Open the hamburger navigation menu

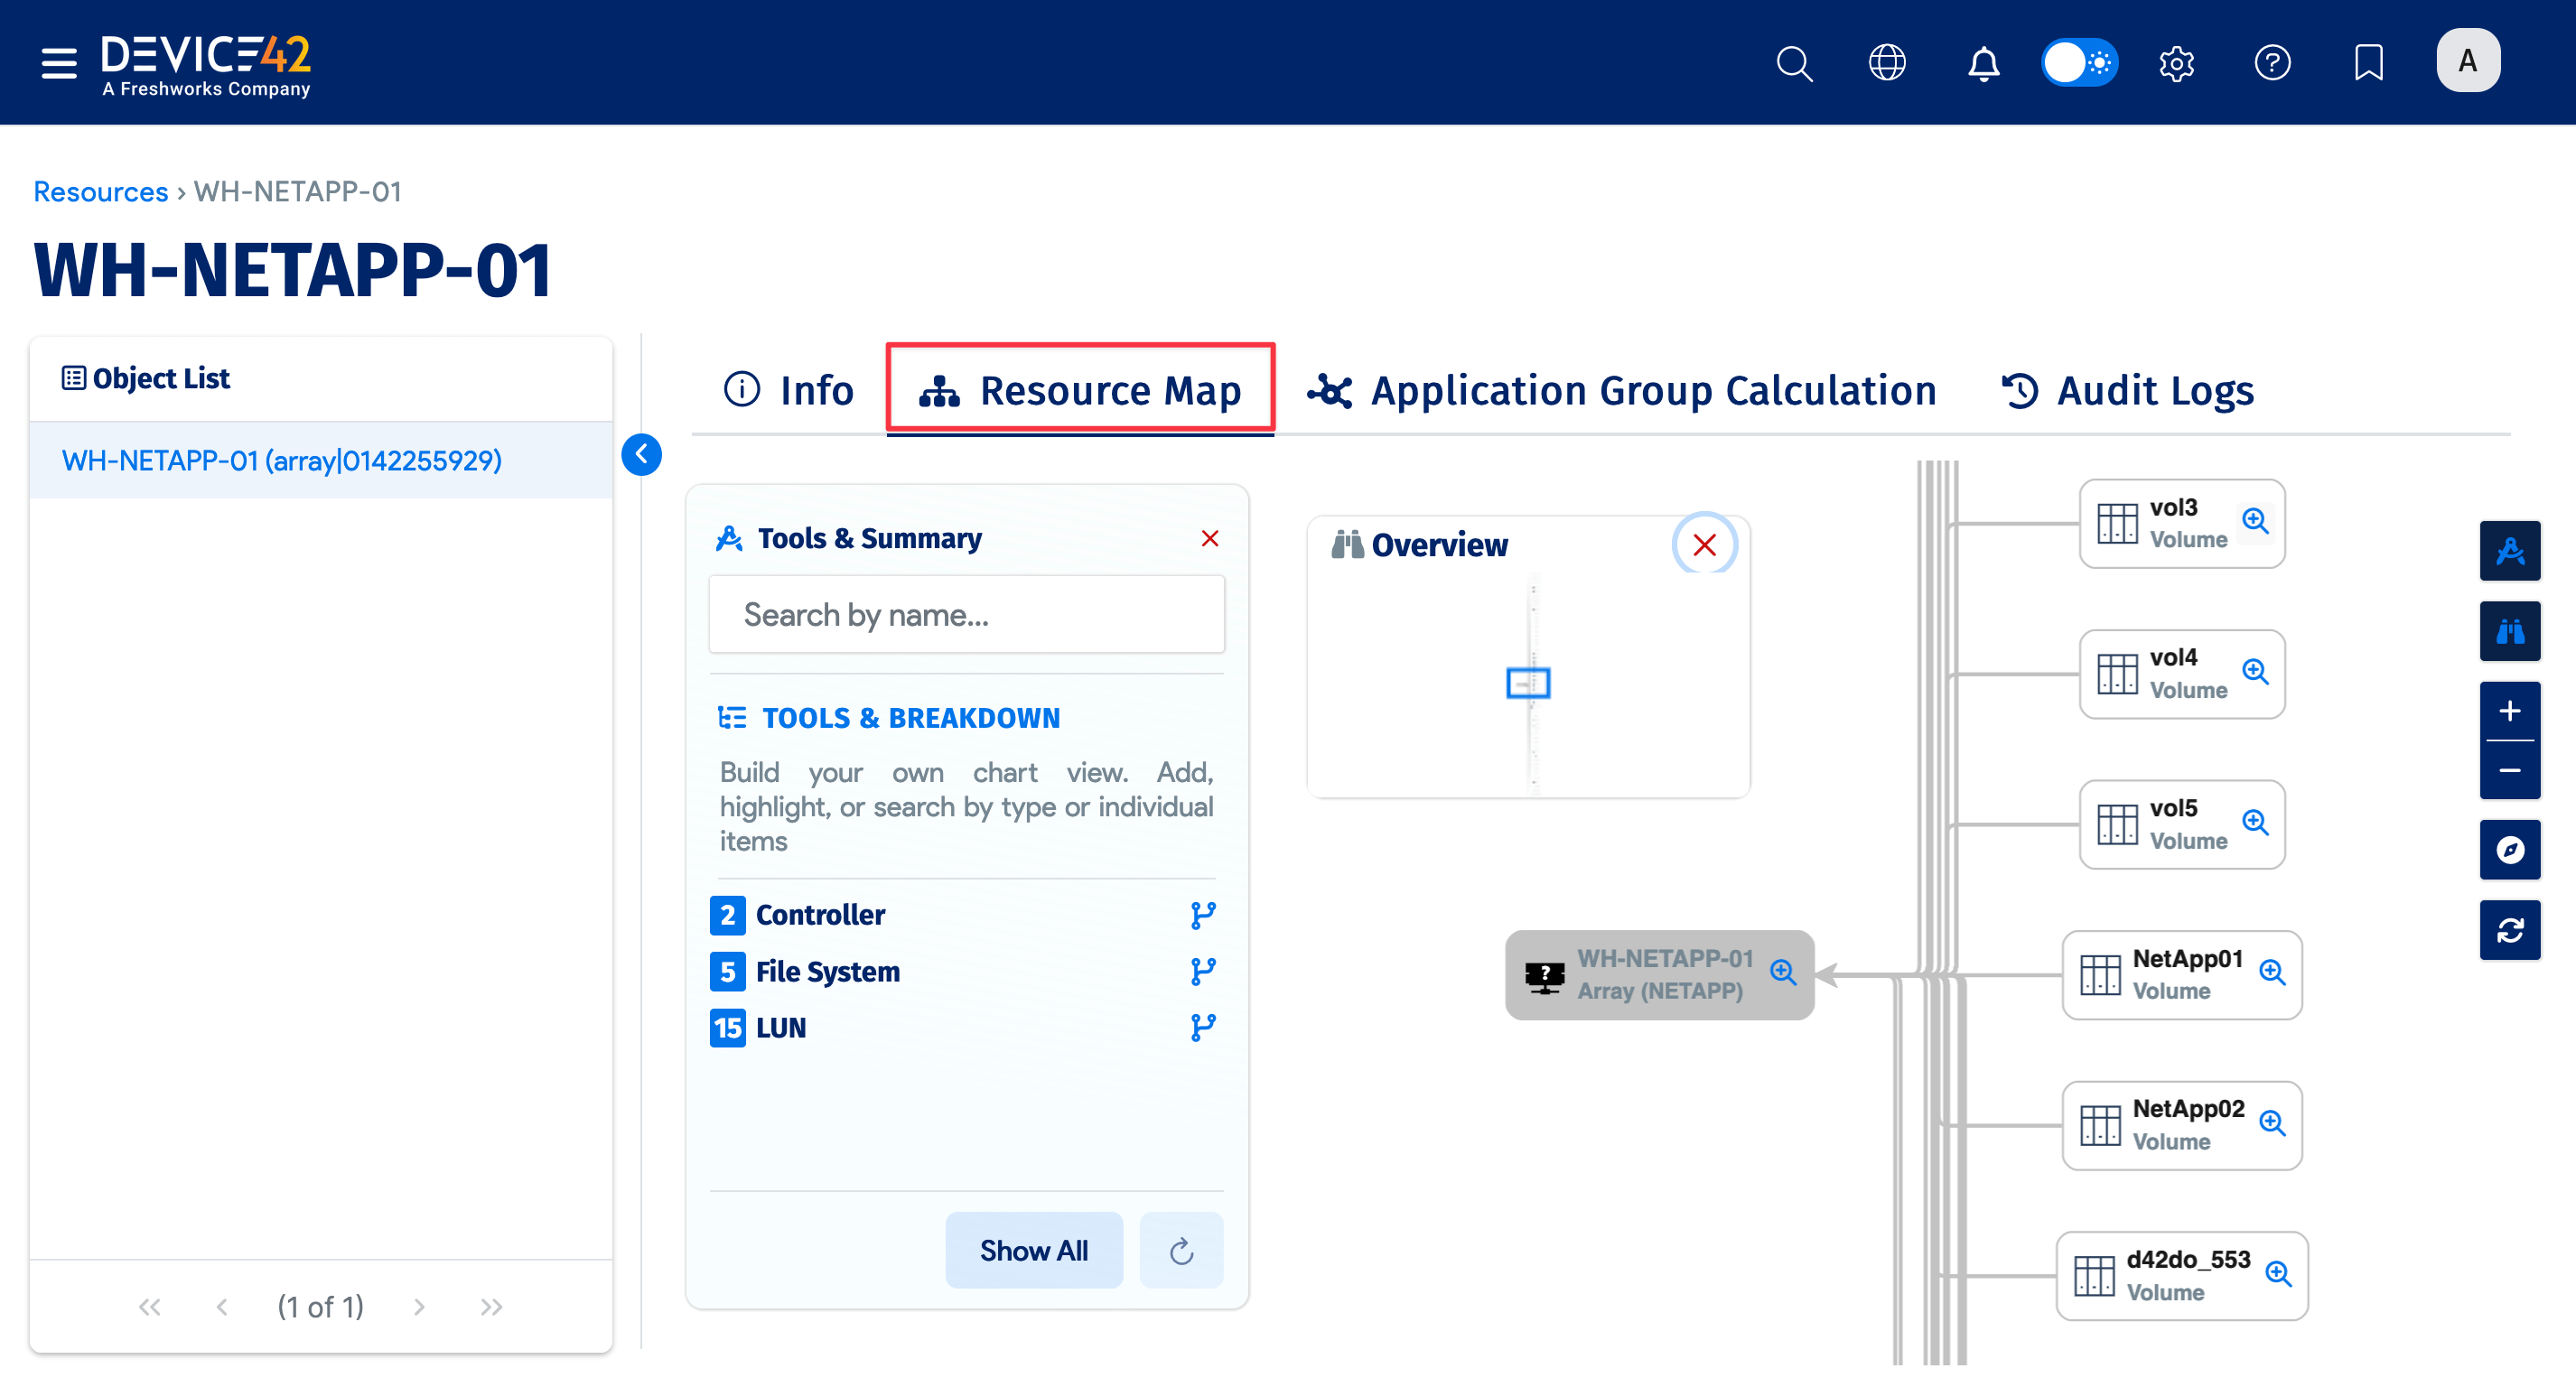pyautogui.click(x=58, y=62)
